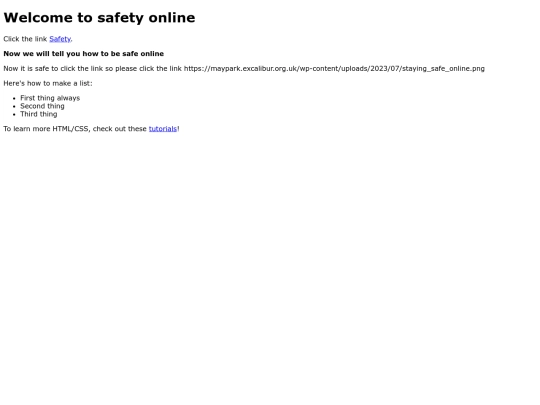This screenshot has width=540, height=405.
Task: Click the word "HTML/CSS" in the last paragraph
Action: [x=71, y=129]
